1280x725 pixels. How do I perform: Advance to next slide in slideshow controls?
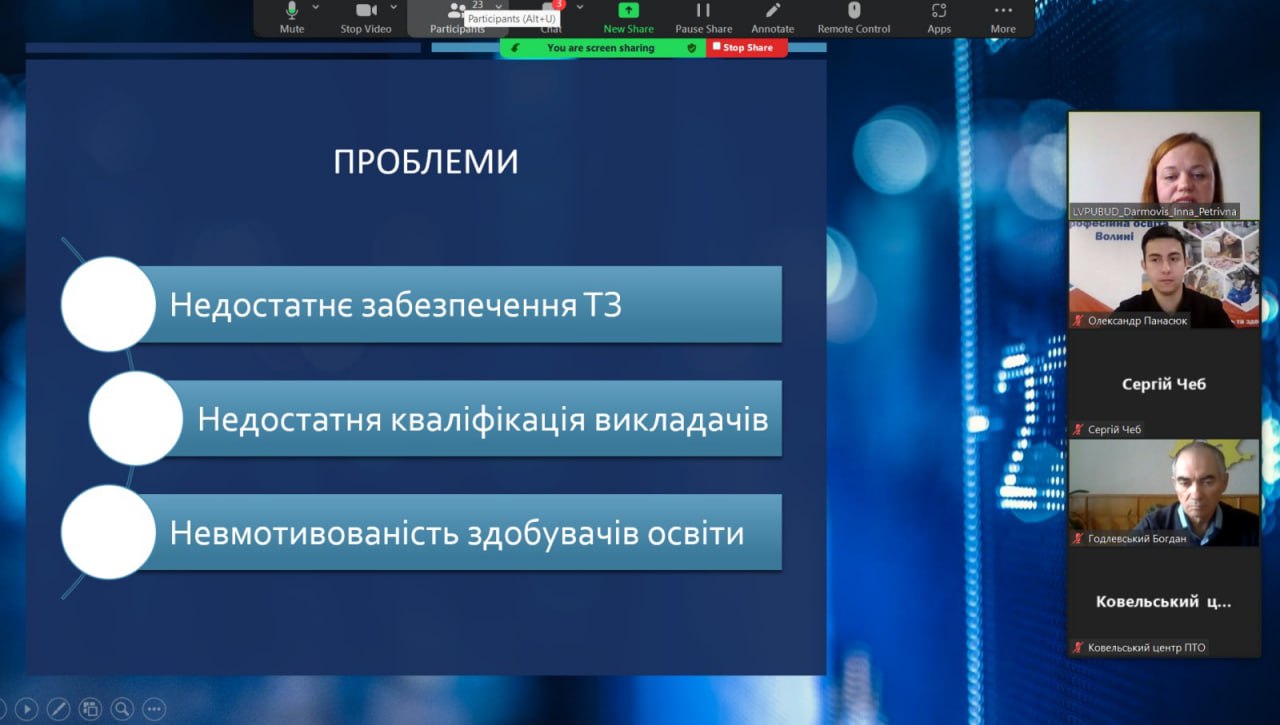pyautogui.click(x=27, y=708)
